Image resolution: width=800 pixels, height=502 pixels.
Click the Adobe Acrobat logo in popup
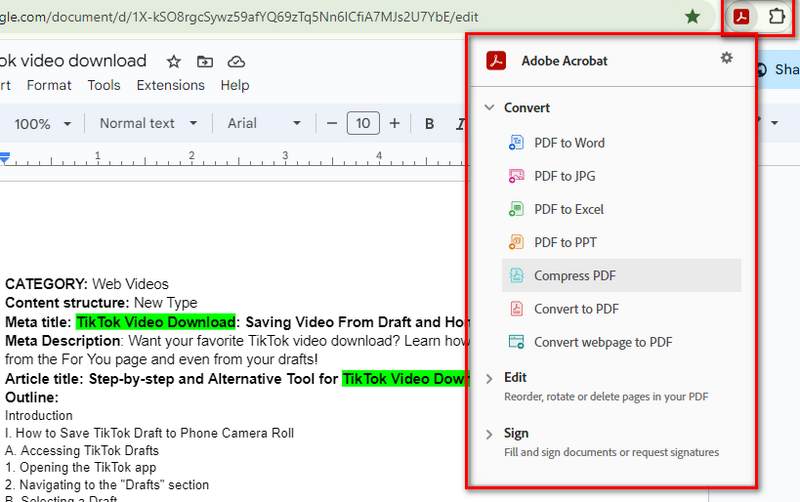pyautogui.click(x=496, y=61)
